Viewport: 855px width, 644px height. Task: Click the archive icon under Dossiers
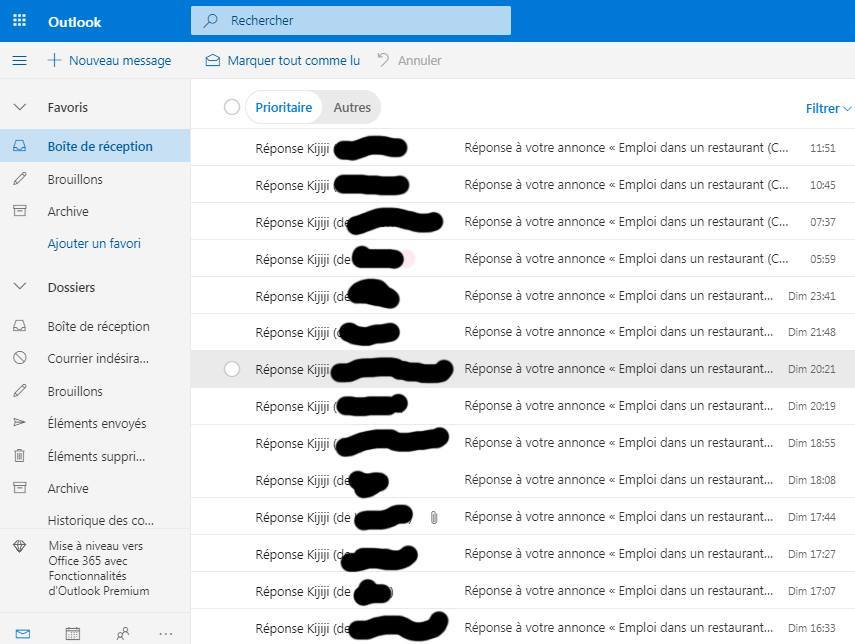[20, 487]
